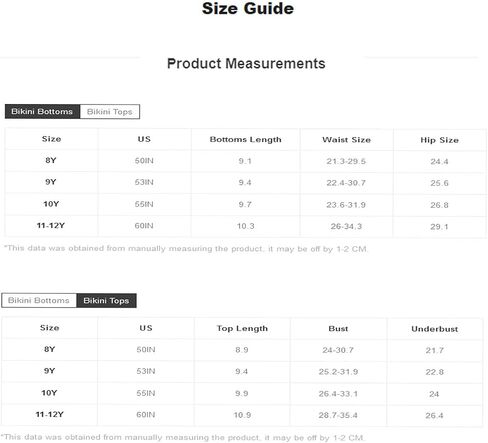The height and width of the screenshot is (443, 488).
Task: Click the 29.1 hip size value
Action: pos(439,227)
